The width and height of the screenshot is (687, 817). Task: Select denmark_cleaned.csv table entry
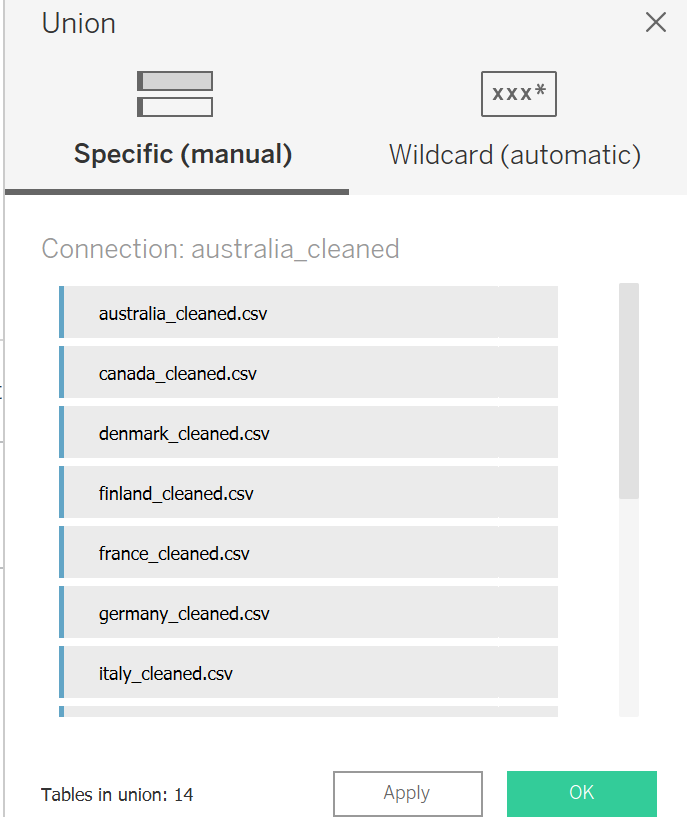[x=309, y=433]
